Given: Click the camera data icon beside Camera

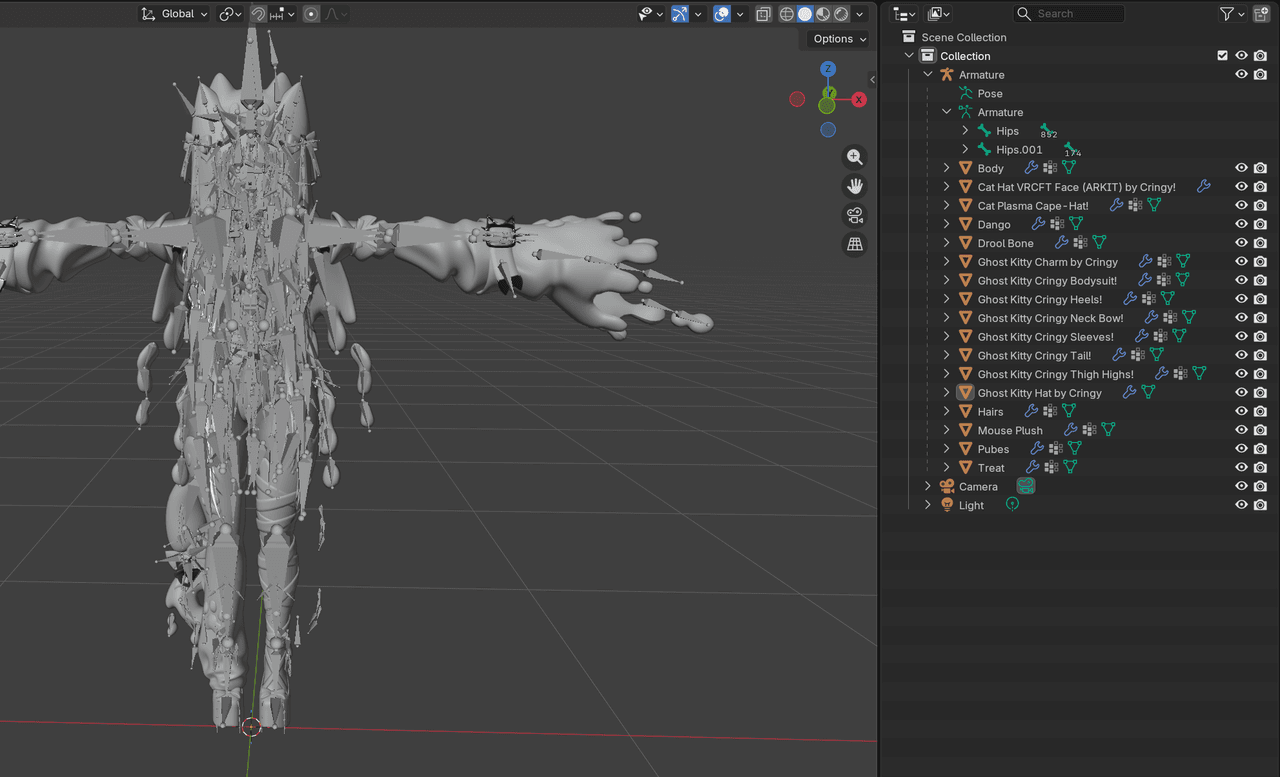Looking at the screenshot, I should click(1026, 486).
